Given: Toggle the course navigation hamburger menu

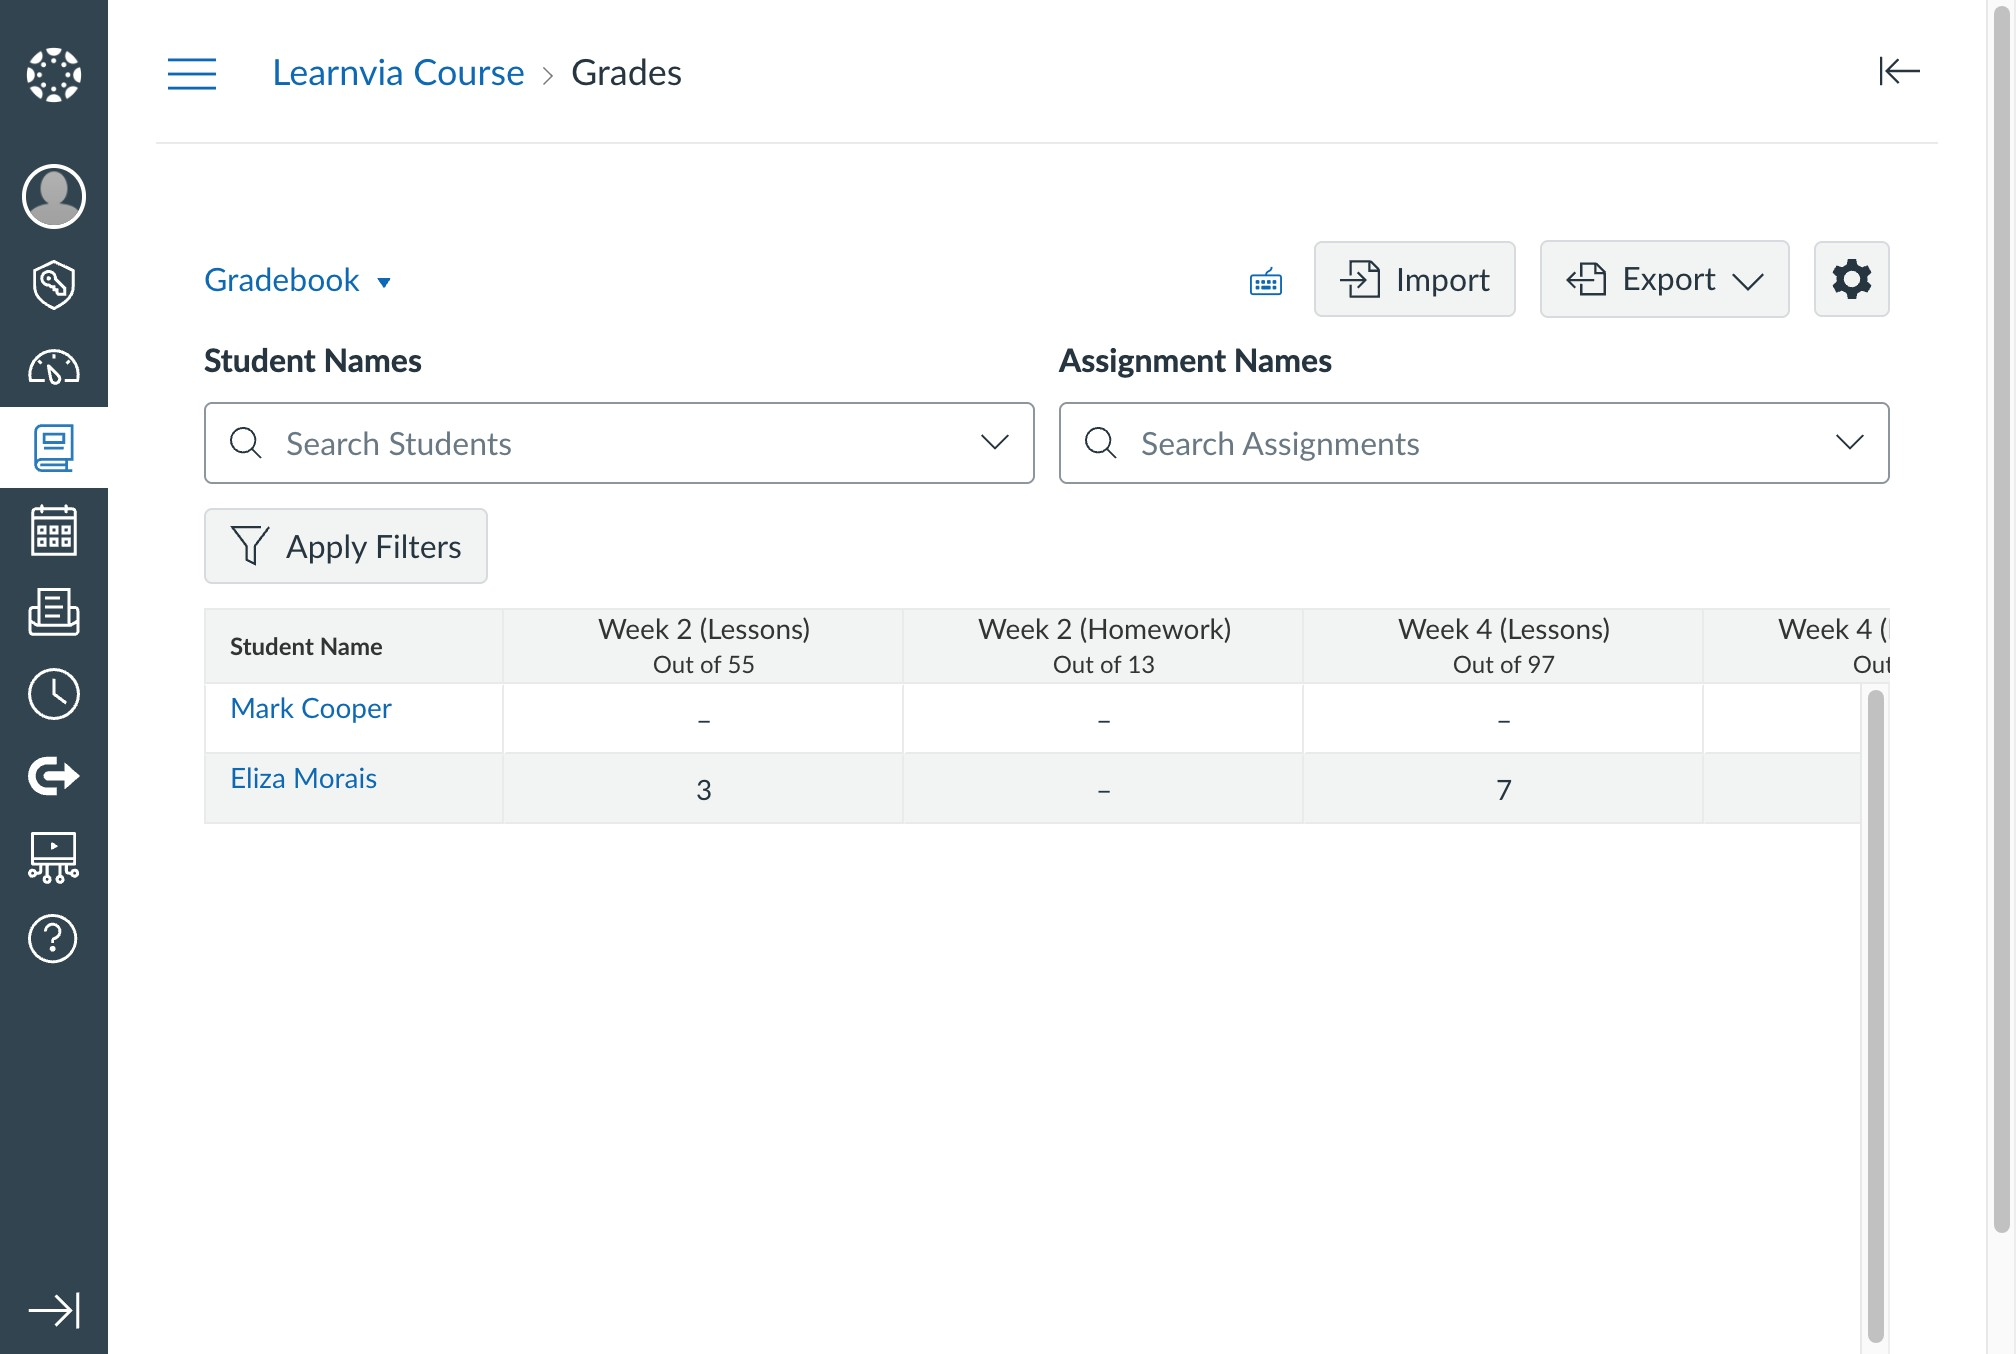Looking at the screenshot, I should click(x=192, y=74).
